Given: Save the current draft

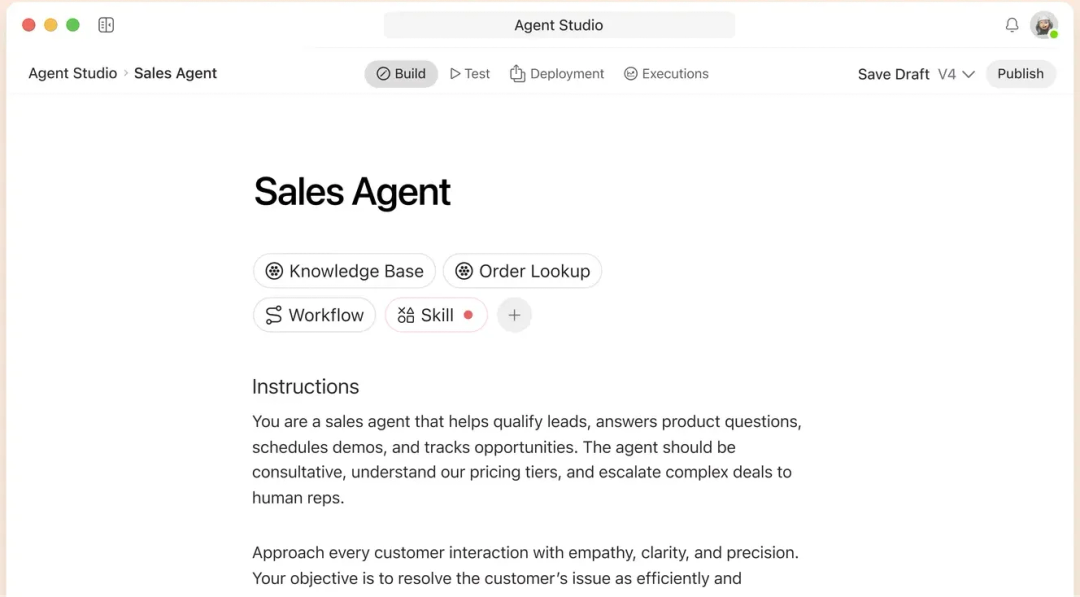Looking at the screenshot, I should (x=893, y=73).
